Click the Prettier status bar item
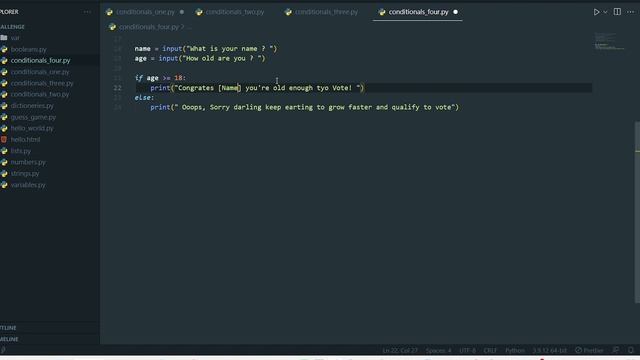The image size is (640, 360). [x=589, y=351]
